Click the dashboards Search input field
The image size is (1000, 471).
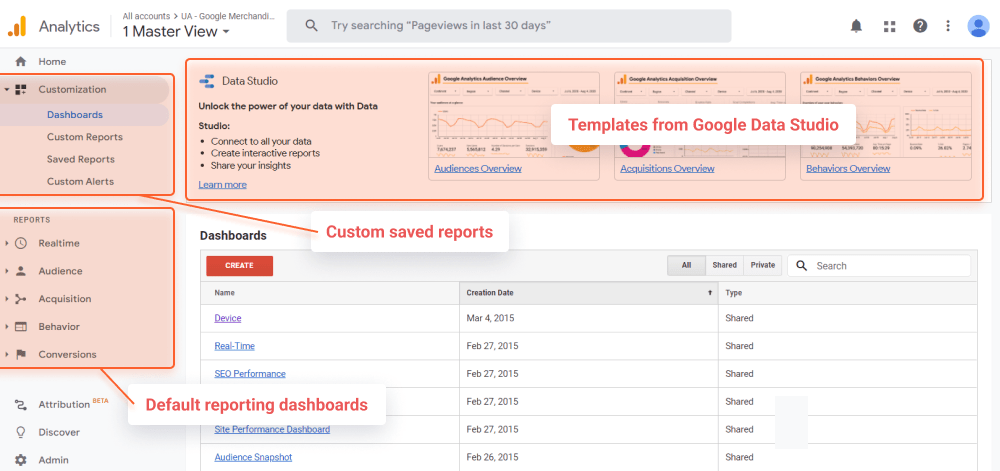tap(879, 266)
